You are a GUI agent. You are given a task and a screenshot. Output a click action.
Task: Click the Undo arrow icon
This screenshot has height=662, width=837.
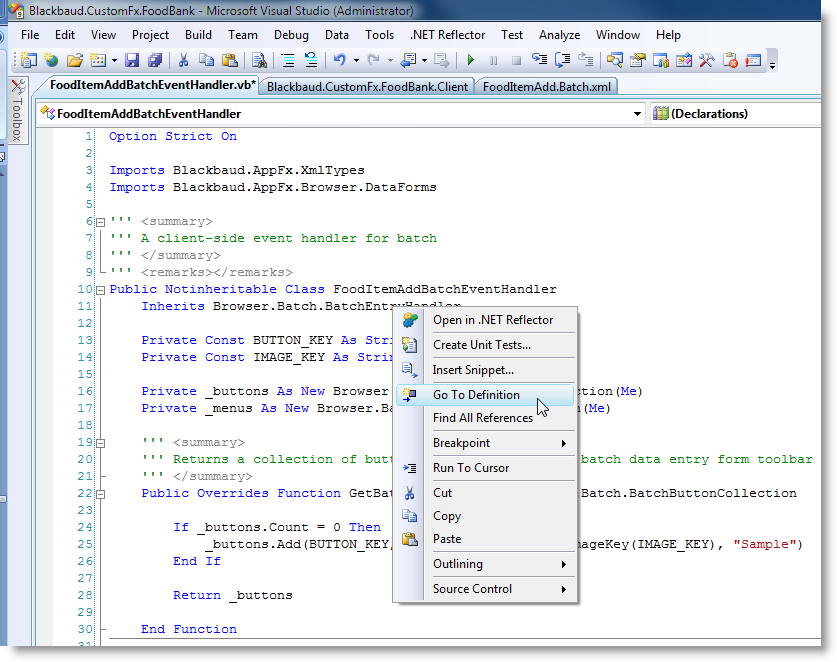(x=339, y=60)
